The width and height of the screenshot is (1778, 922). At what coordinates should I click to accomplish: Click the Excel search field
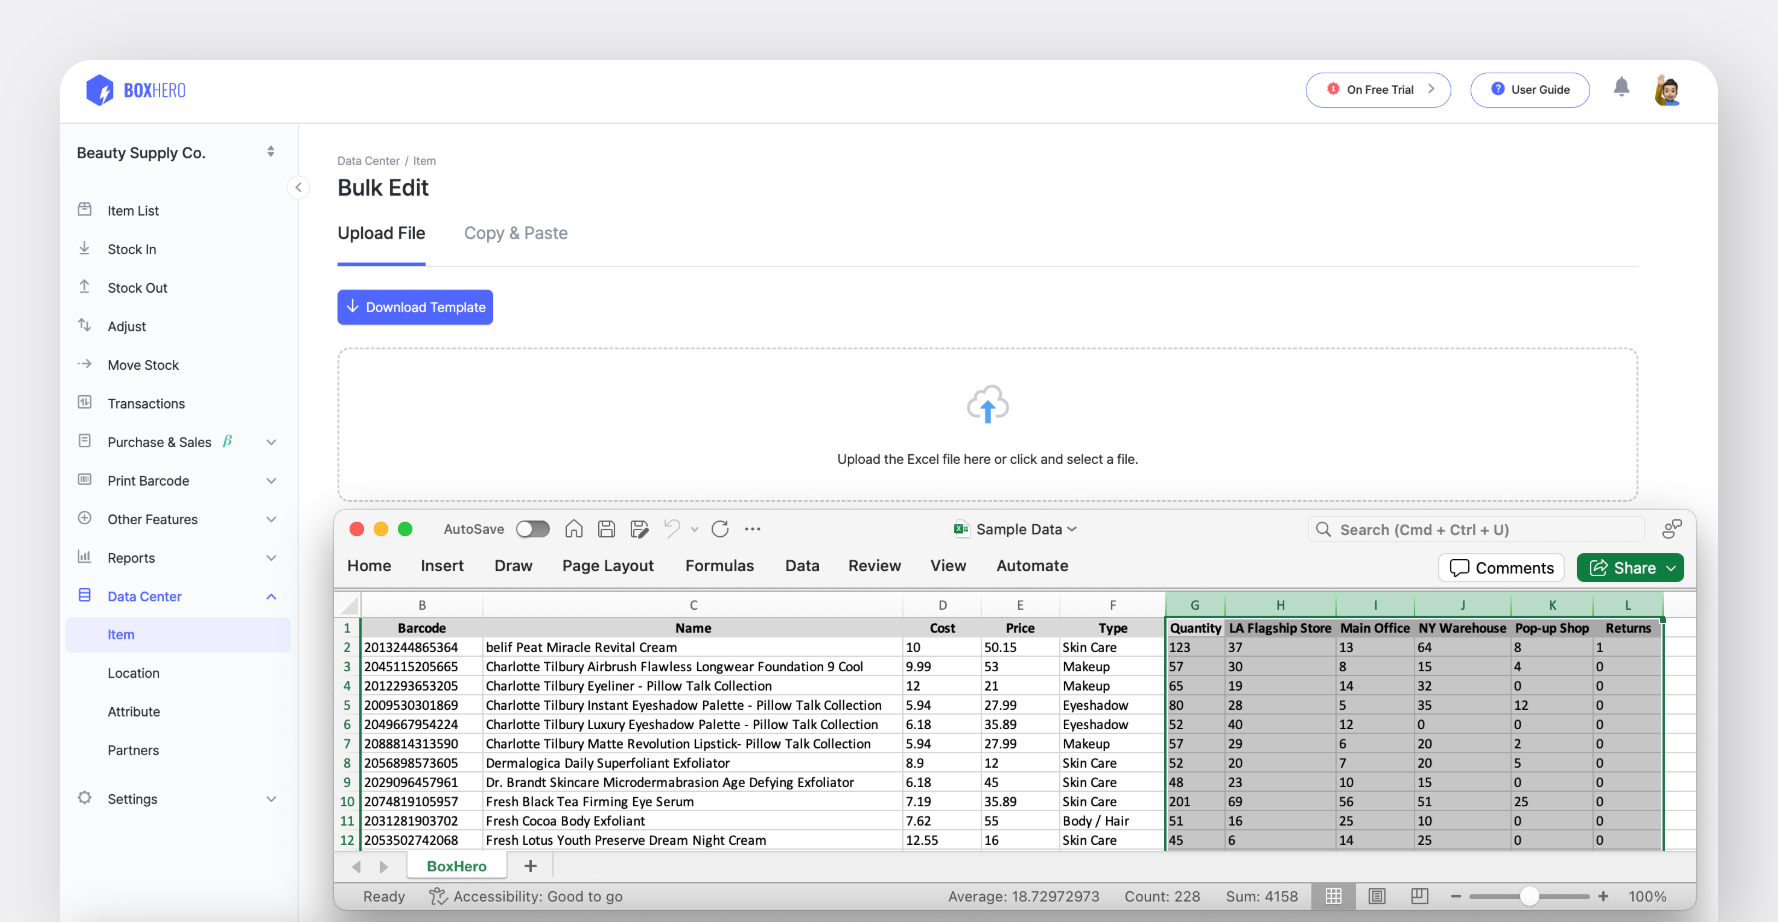pos(1475,529)
